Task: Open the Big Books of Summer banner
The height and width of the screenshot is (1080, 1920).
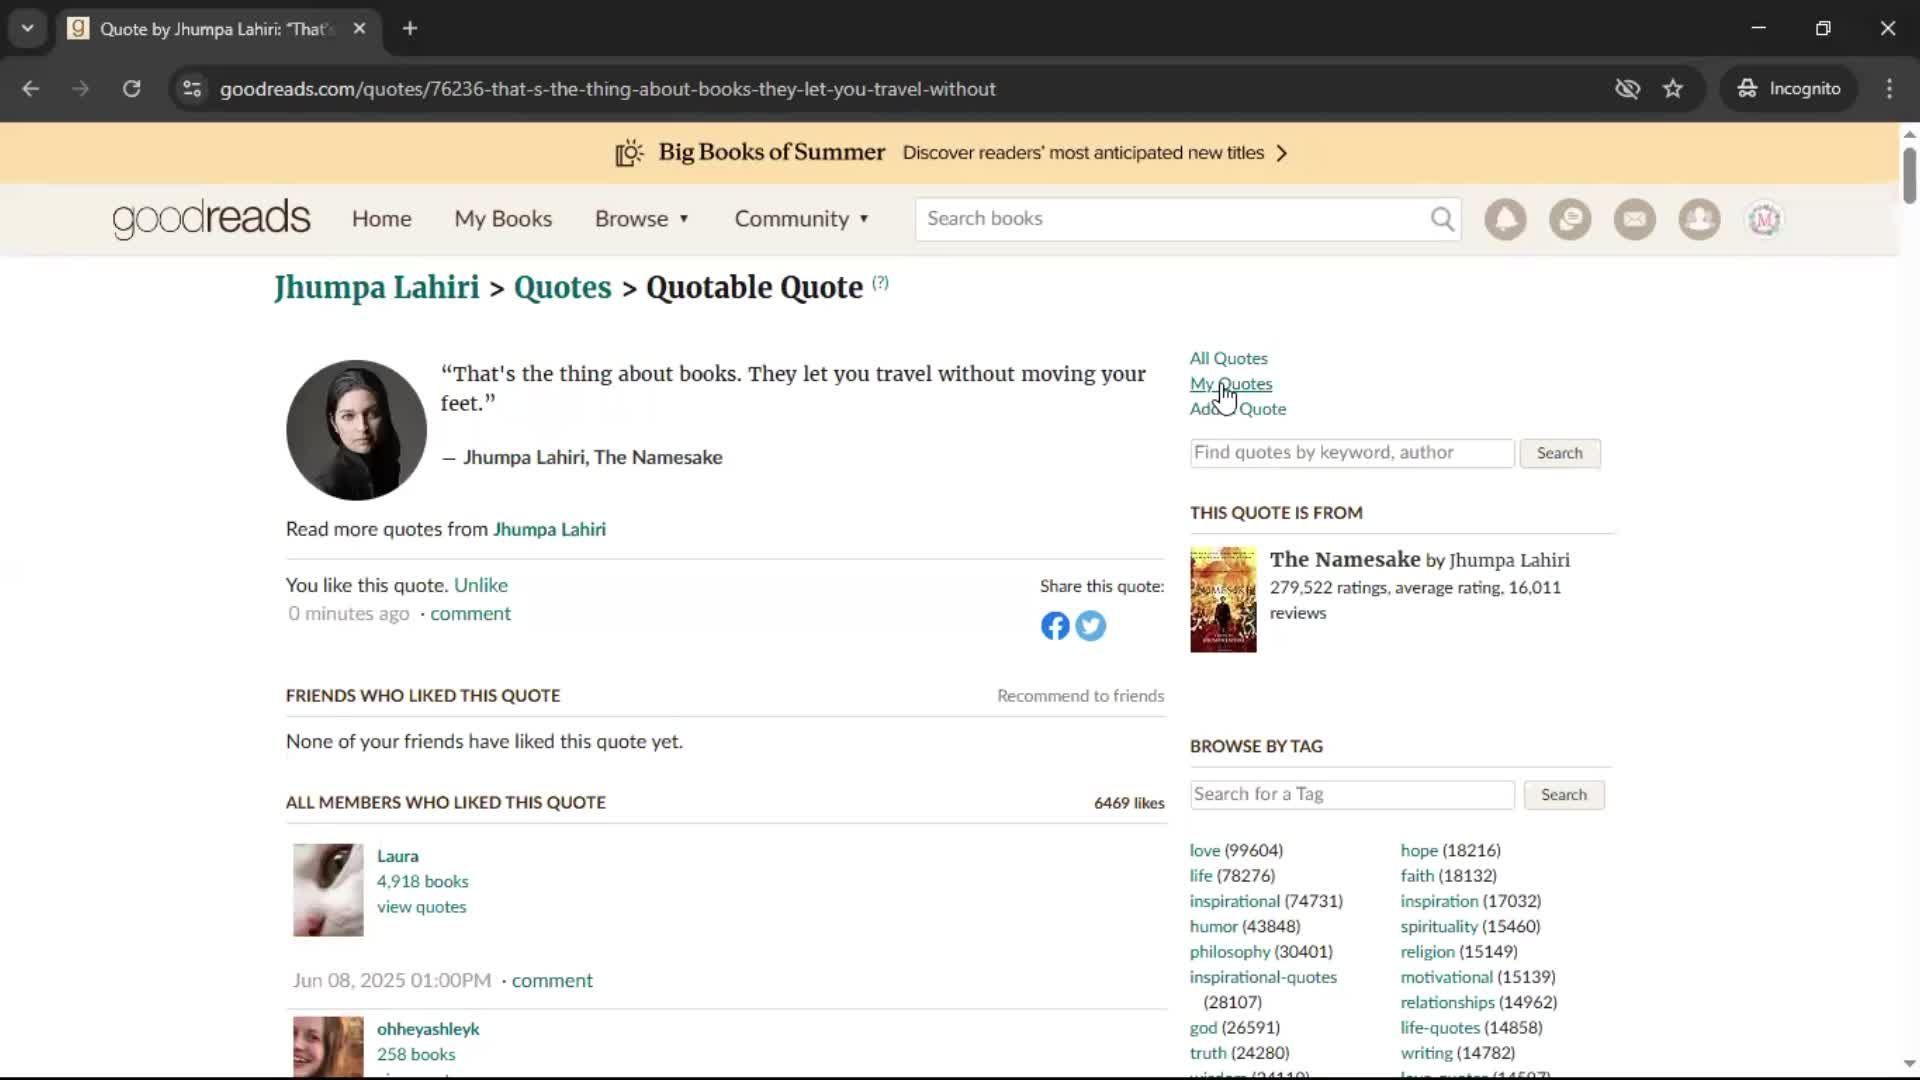Action: click(950, 153)
